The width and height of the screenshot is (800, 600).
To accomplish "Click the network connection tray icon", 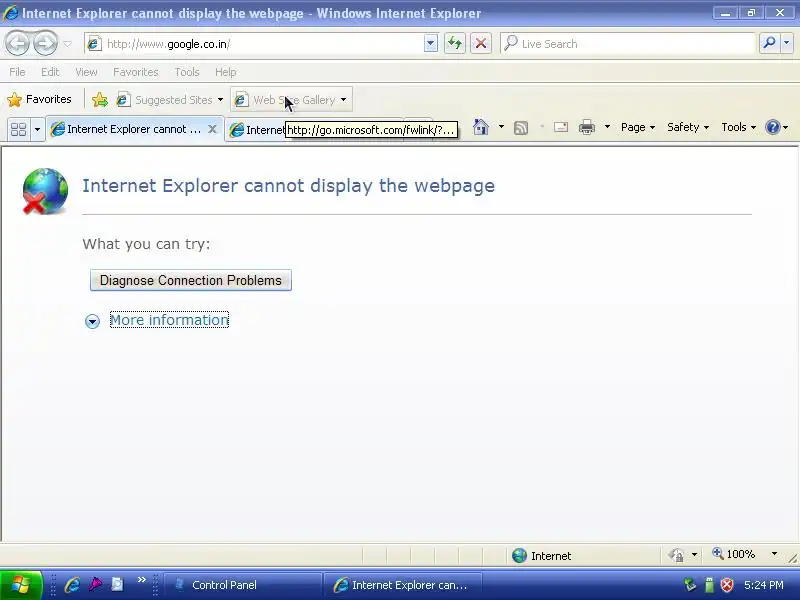I will (690, 585).
